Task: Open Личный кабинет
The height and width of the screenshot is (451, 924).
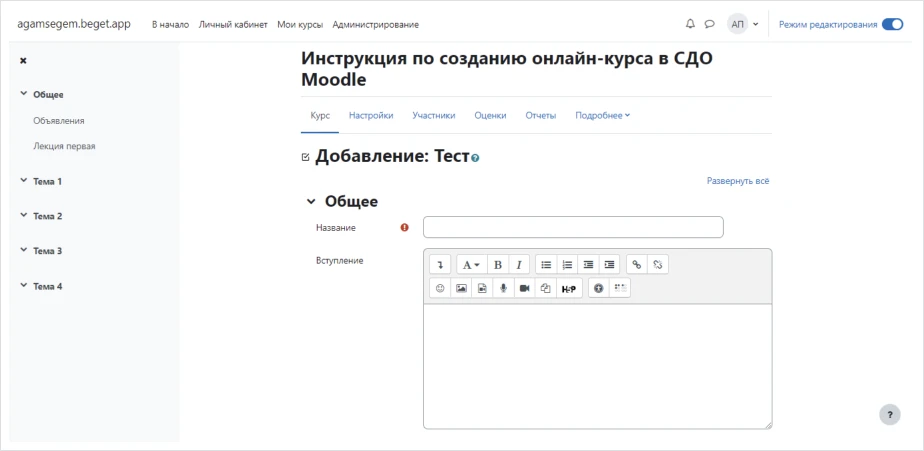Action: tap(233, 25)
